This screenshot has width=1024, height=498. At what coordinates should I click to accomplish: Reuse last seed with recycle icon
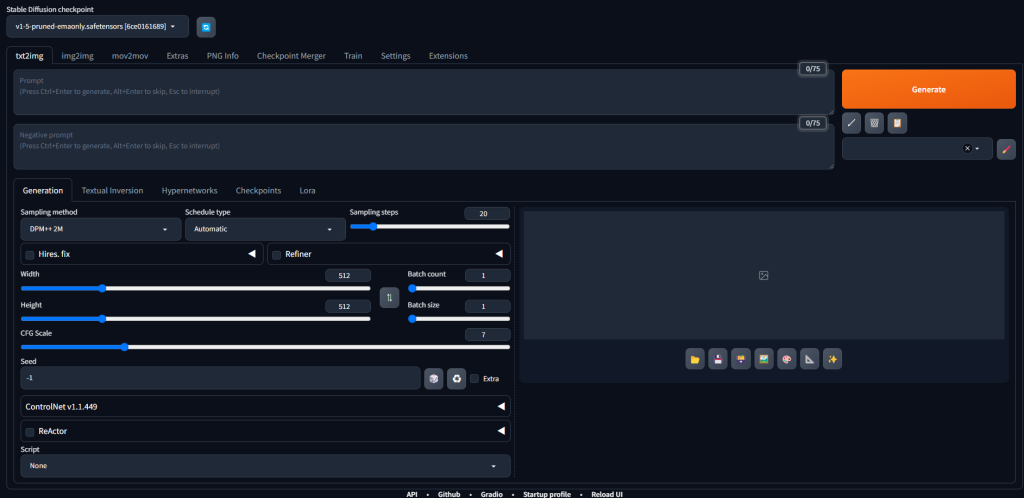tap(456, 378)
